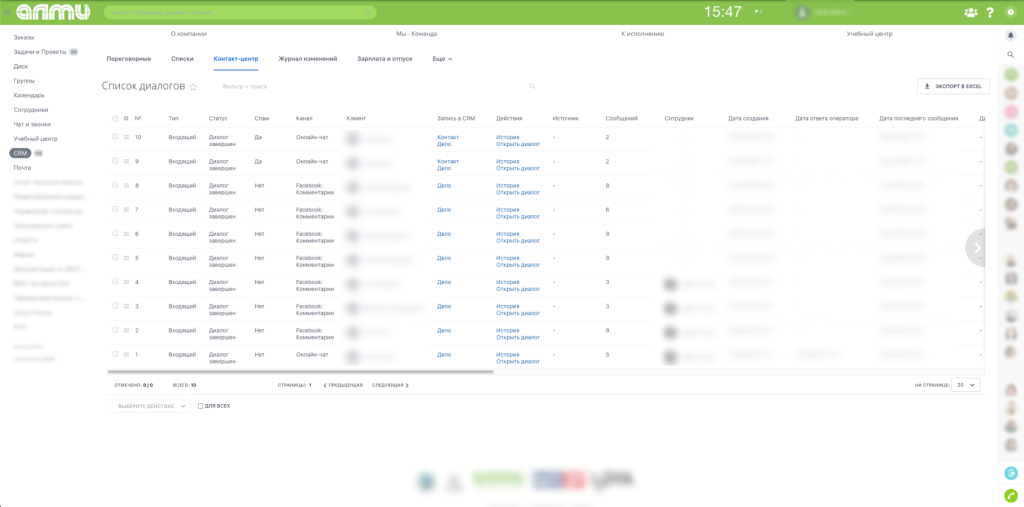1024x507 pixels.
Task: Go to СЛЕДУЮЩАЯ page
Action: coord(391,385)
